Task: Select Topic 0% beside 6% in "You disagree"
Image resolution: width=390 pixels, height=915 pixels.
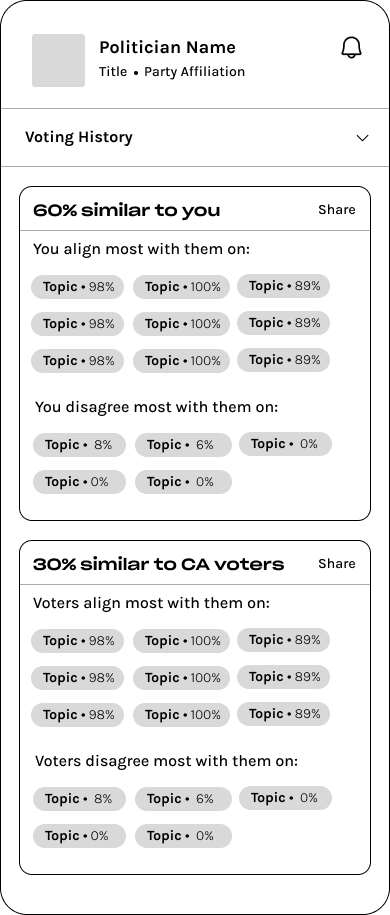Action: click(x=285, y=444)
